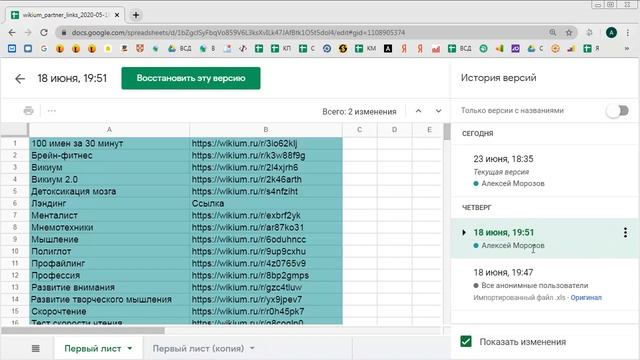This screenshot has height=360, width=640.
Task: Click cell Менталист
Action: coord(109,216)
